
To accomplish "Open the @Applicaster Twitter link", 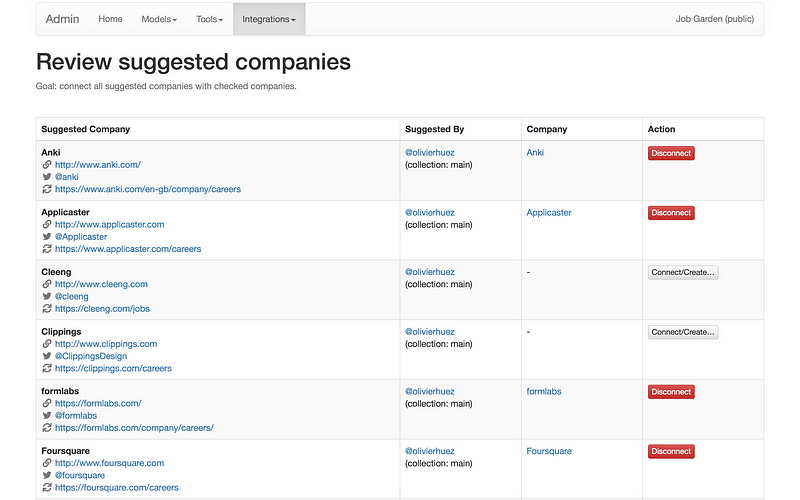I will 81,236.
